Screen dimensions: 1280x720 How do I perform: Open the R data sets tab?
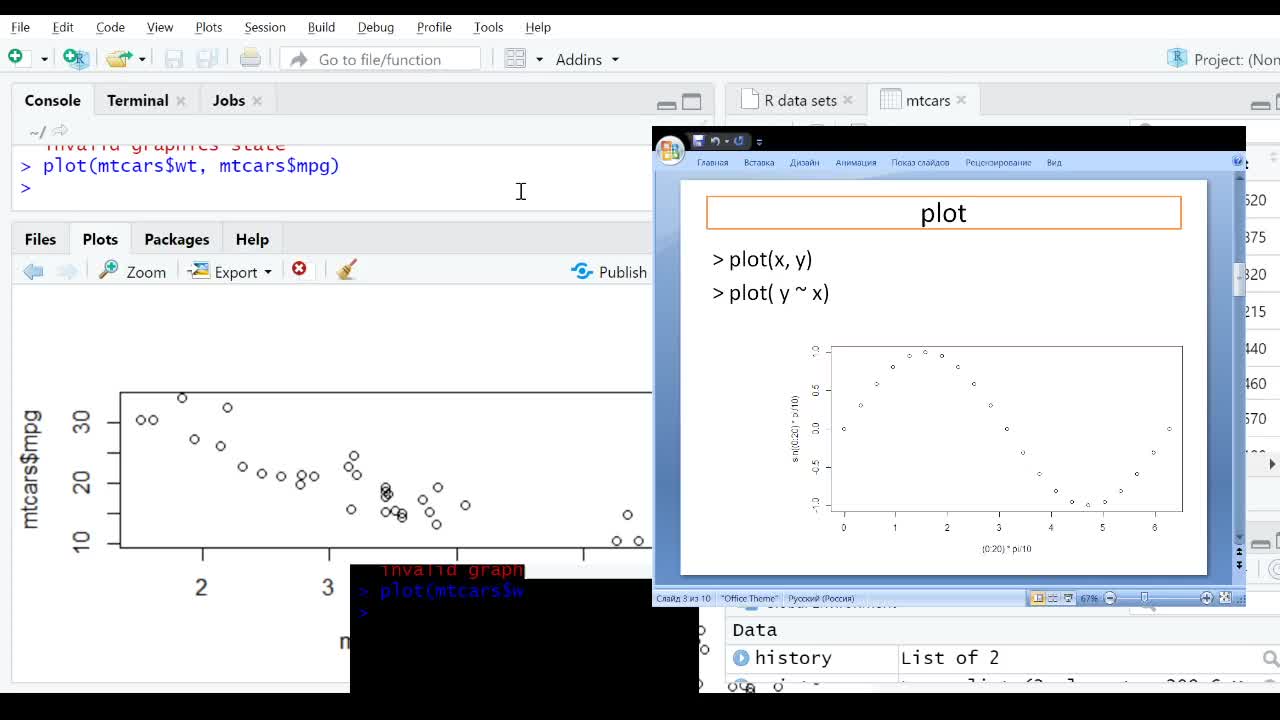[800, 100]
